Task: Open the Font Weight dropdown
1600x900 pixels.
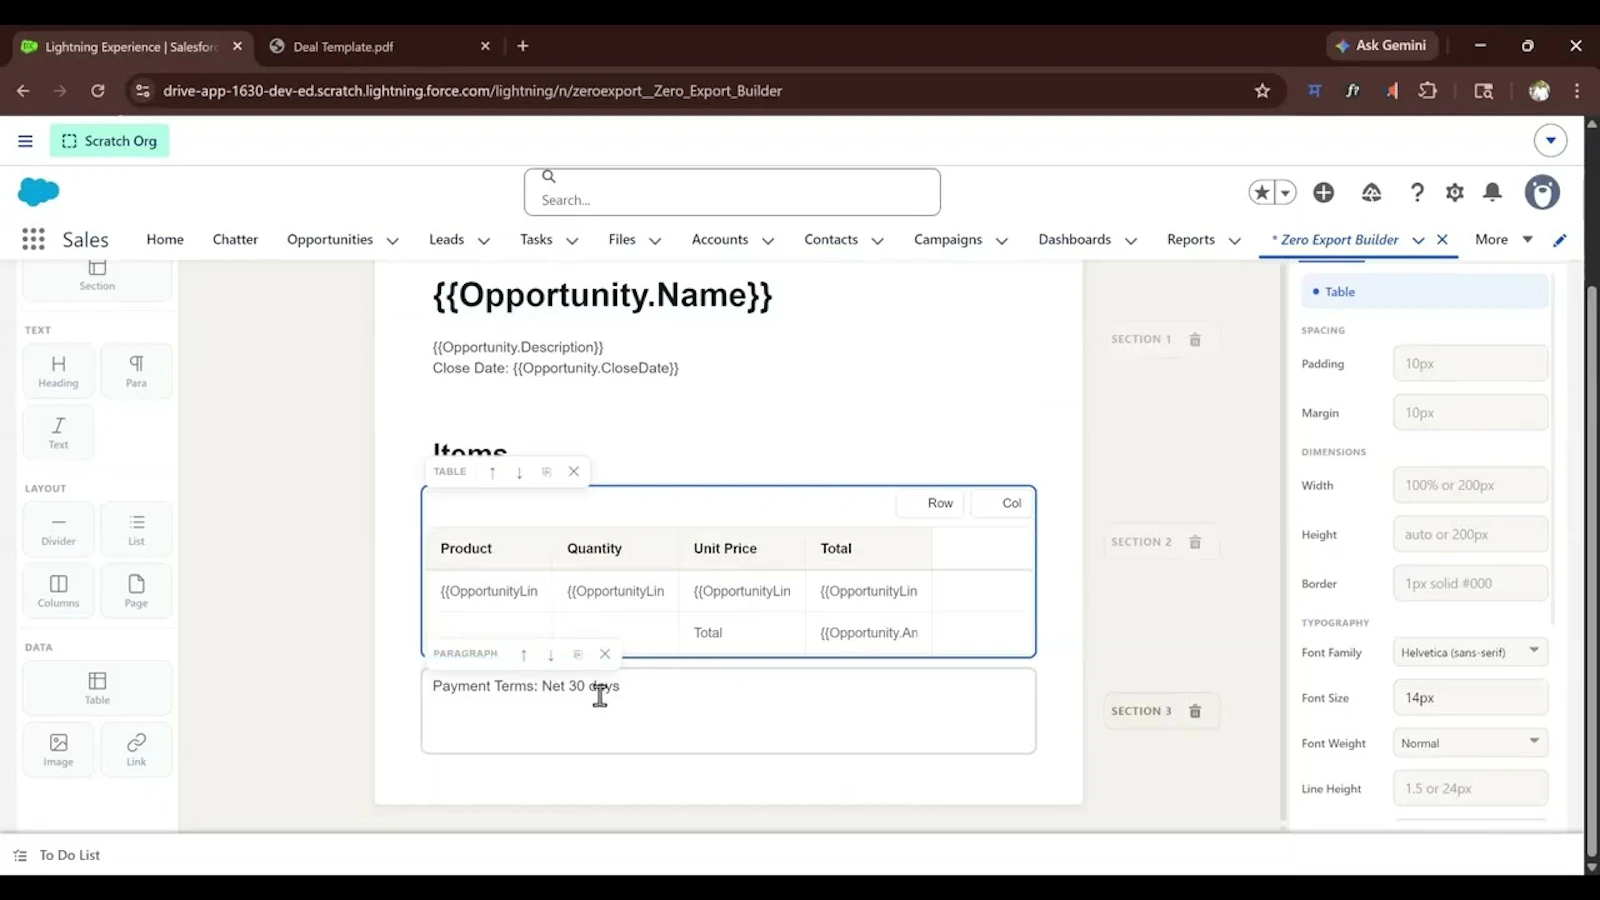Action: 1470,743
